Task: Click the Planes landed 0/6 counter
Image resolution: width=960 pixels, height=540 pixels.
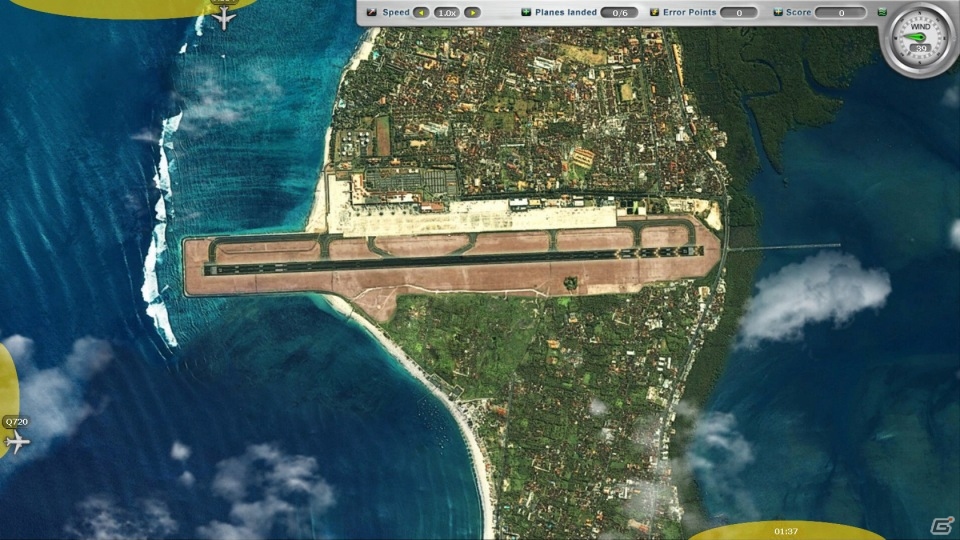Action: pyautogui.click(x=620, y=12)
